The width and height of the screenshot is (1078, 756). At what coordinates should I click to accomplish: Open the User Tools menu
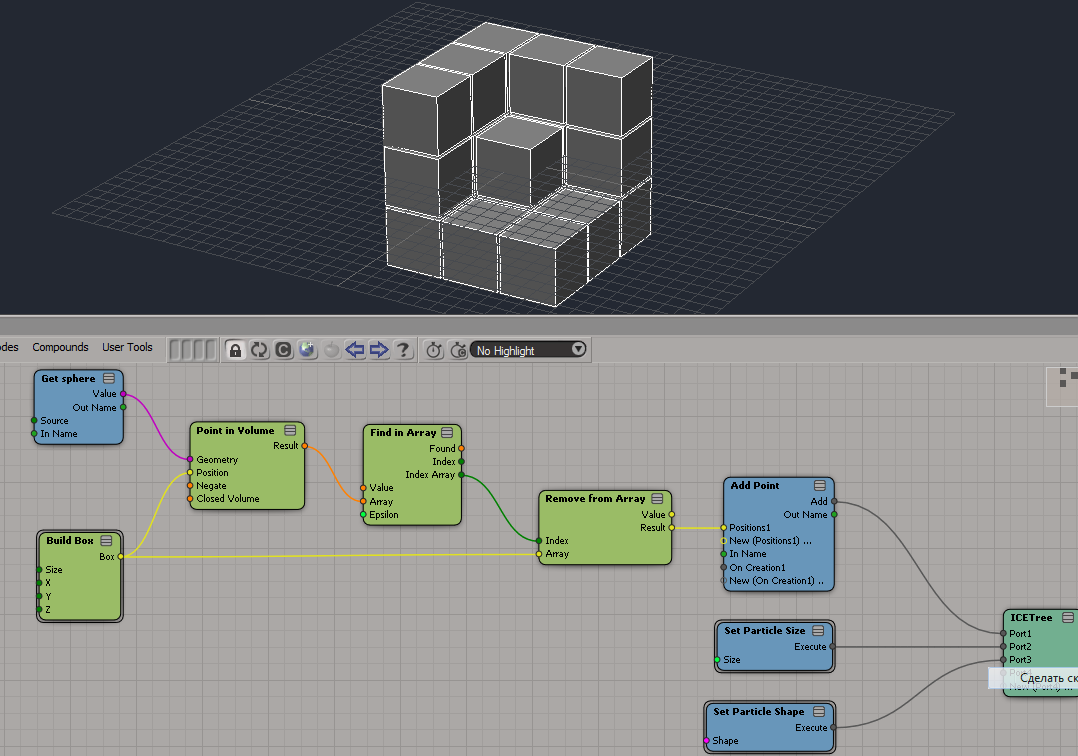click(x=127, y=347)
